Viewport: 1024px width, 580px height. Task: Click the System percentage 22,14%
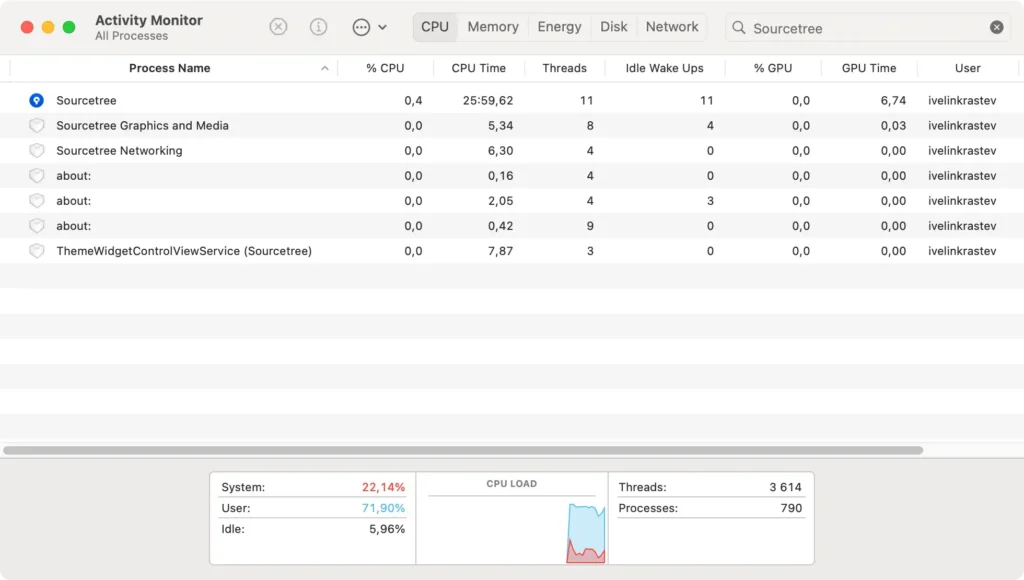[383, 487]
